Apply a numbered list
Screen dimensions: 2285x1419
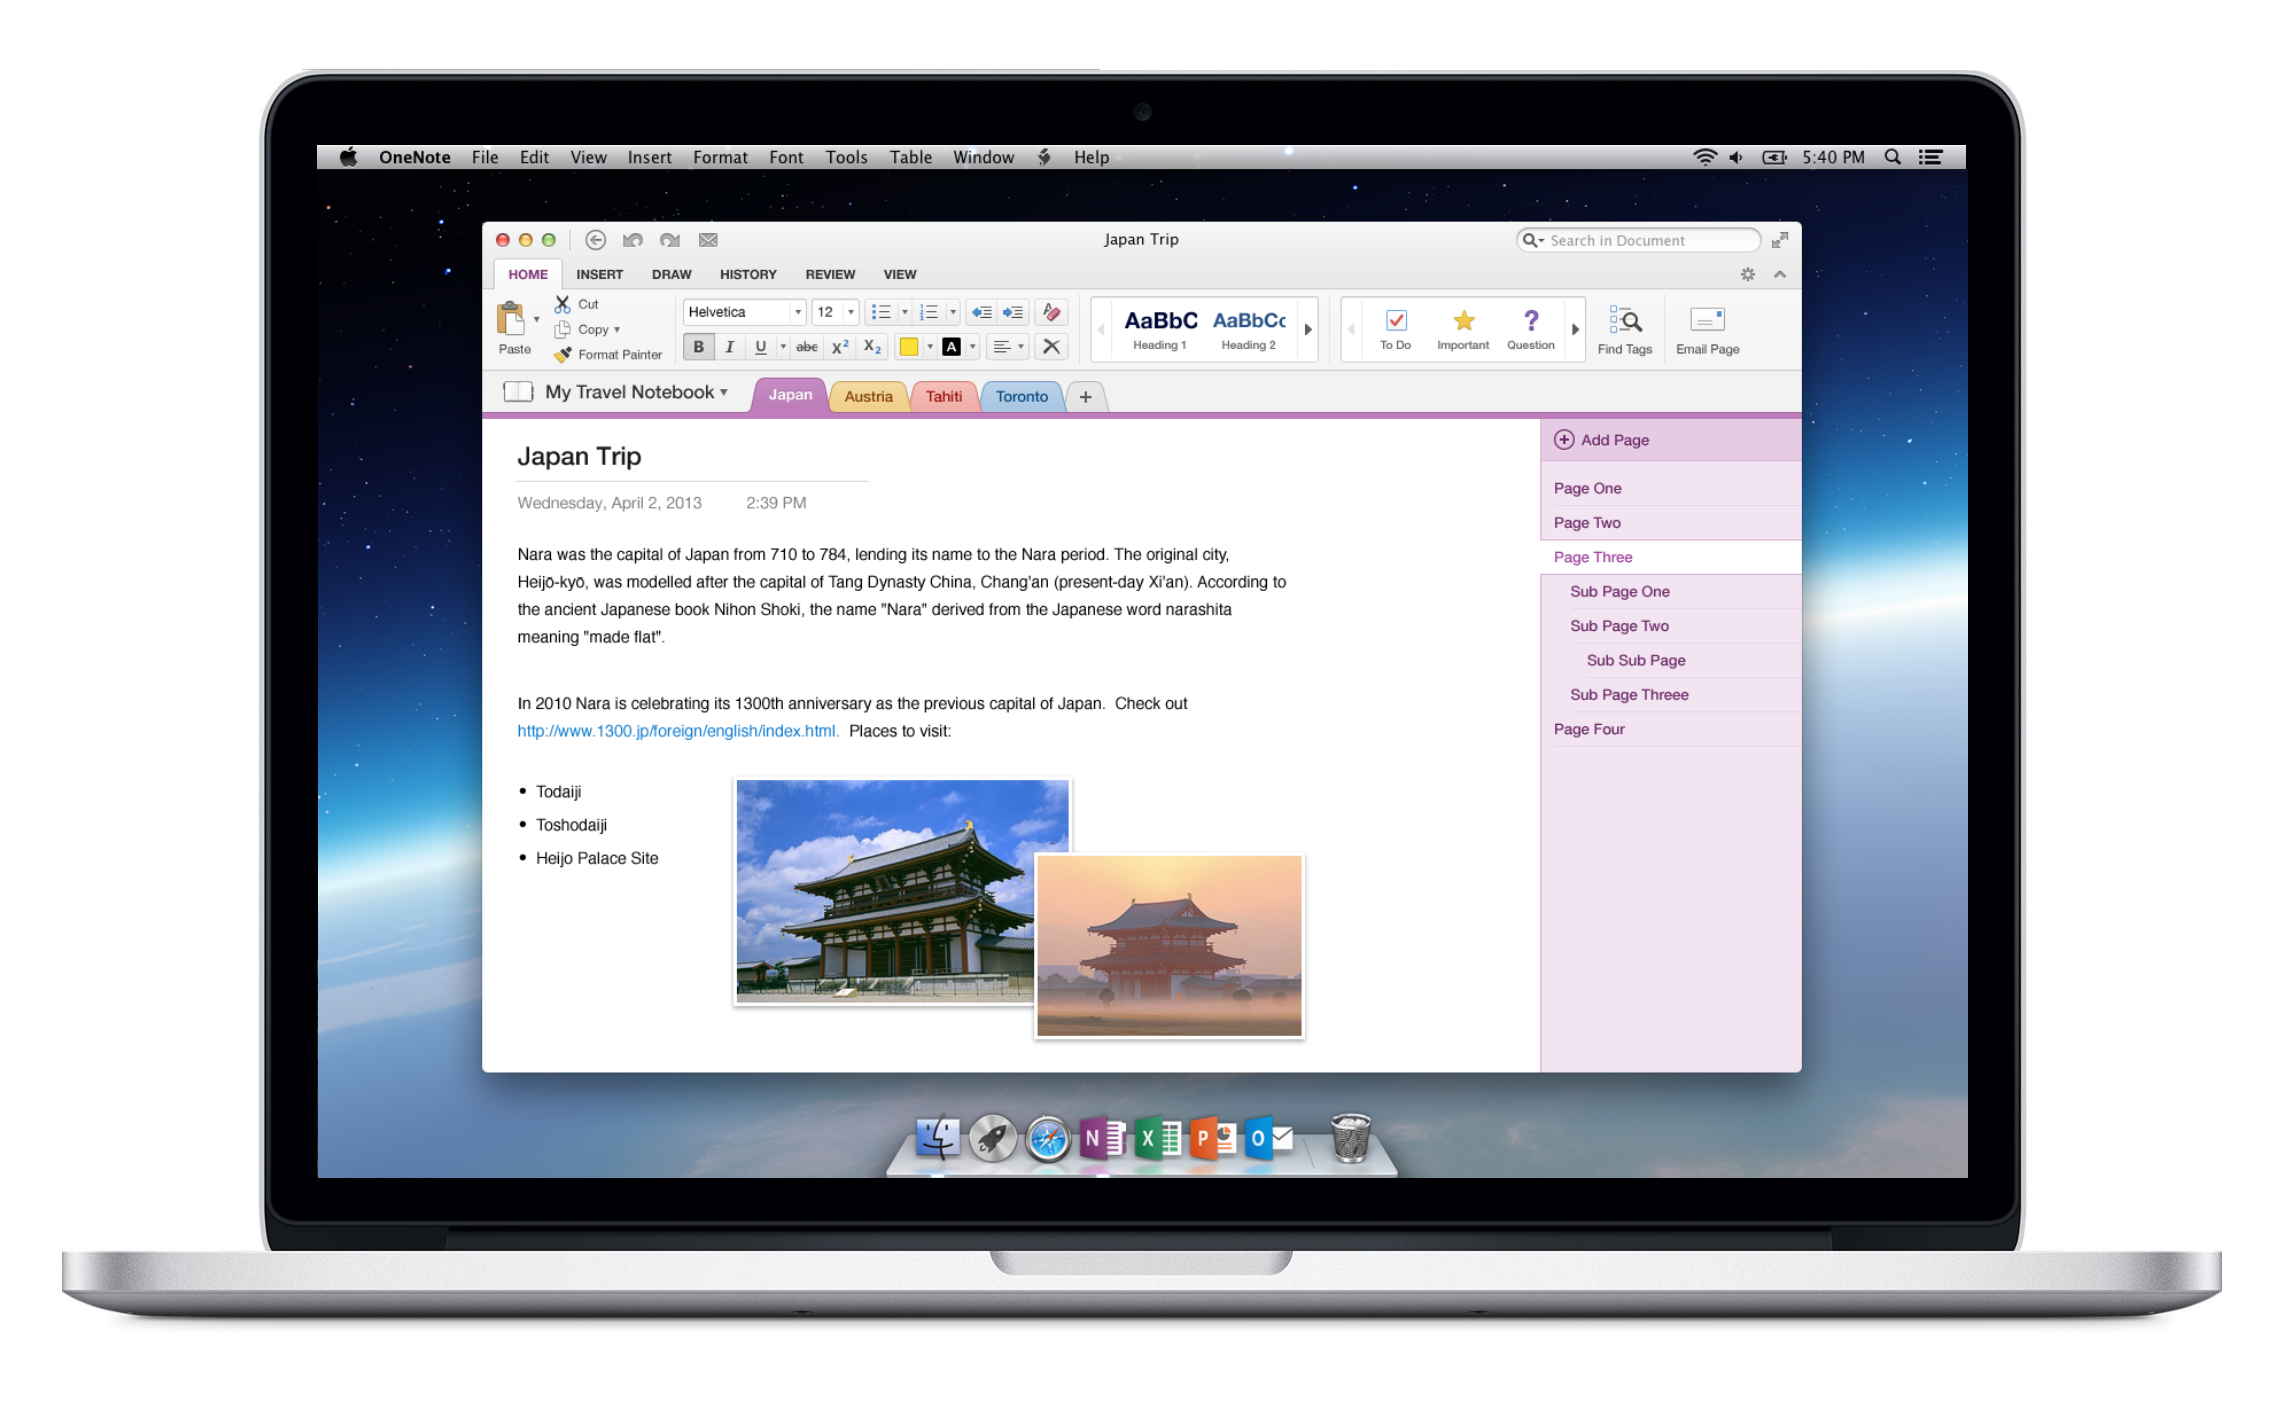point(929,312)
